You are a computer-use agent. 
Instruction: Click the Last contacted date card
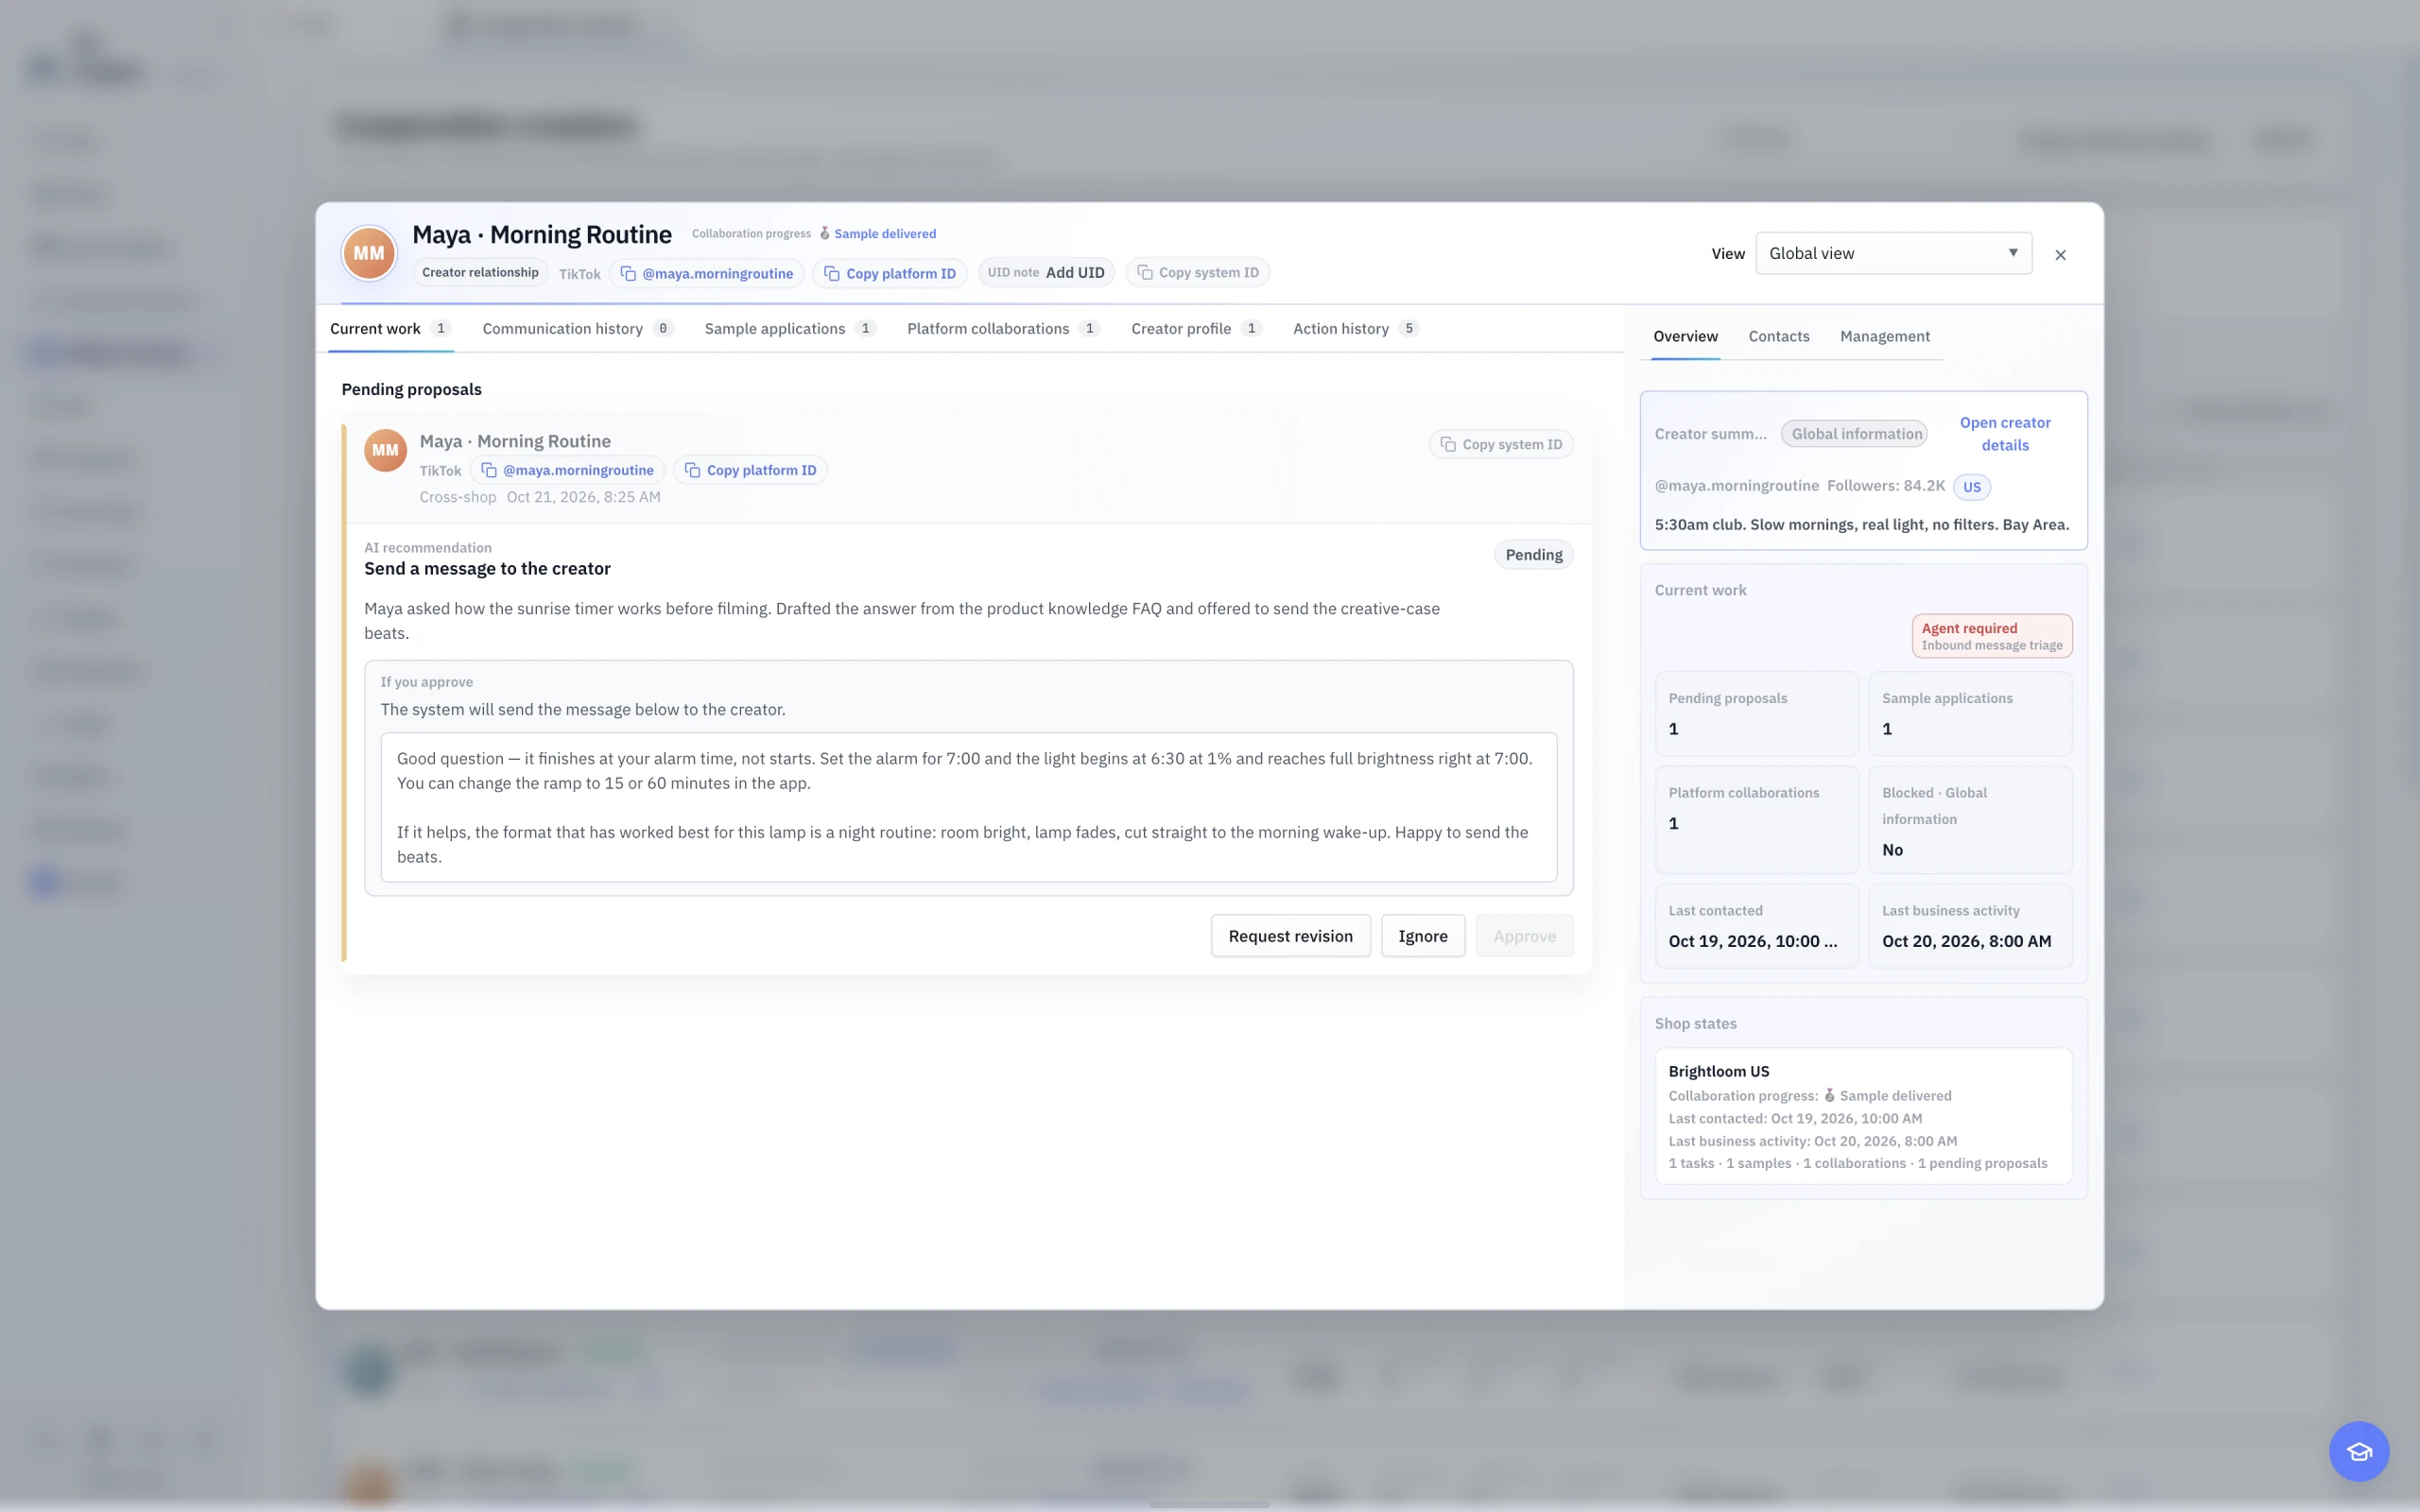1756,926
